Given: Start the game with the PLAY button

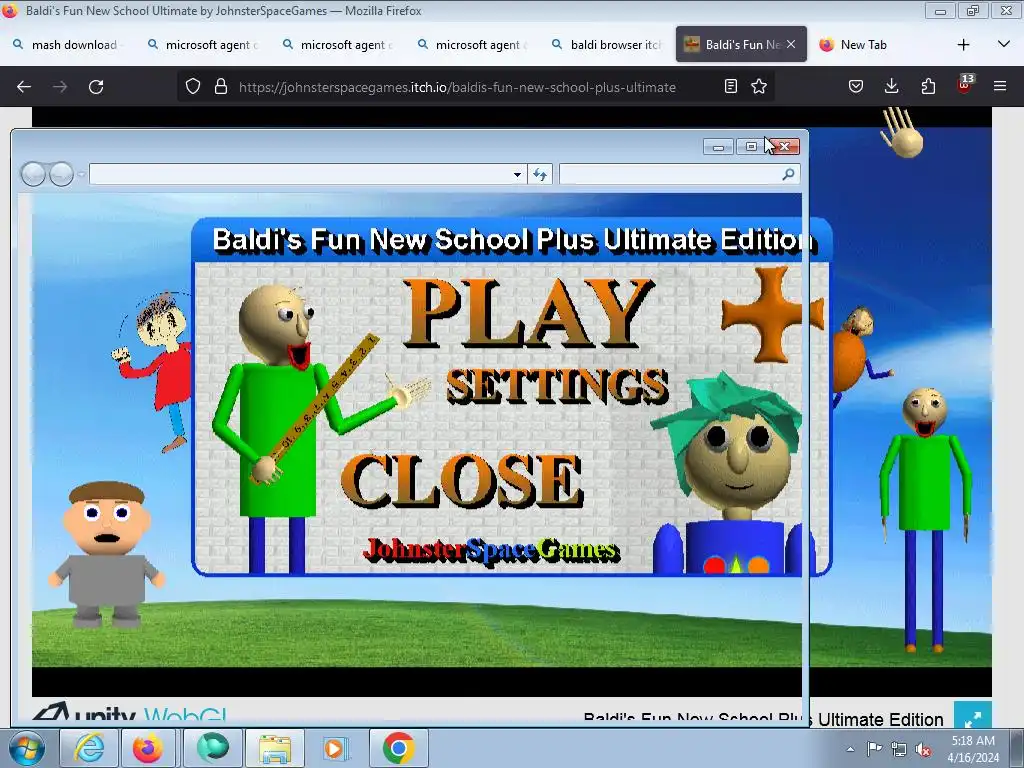Looking at the screenshot, I should [x=529, y=313].
